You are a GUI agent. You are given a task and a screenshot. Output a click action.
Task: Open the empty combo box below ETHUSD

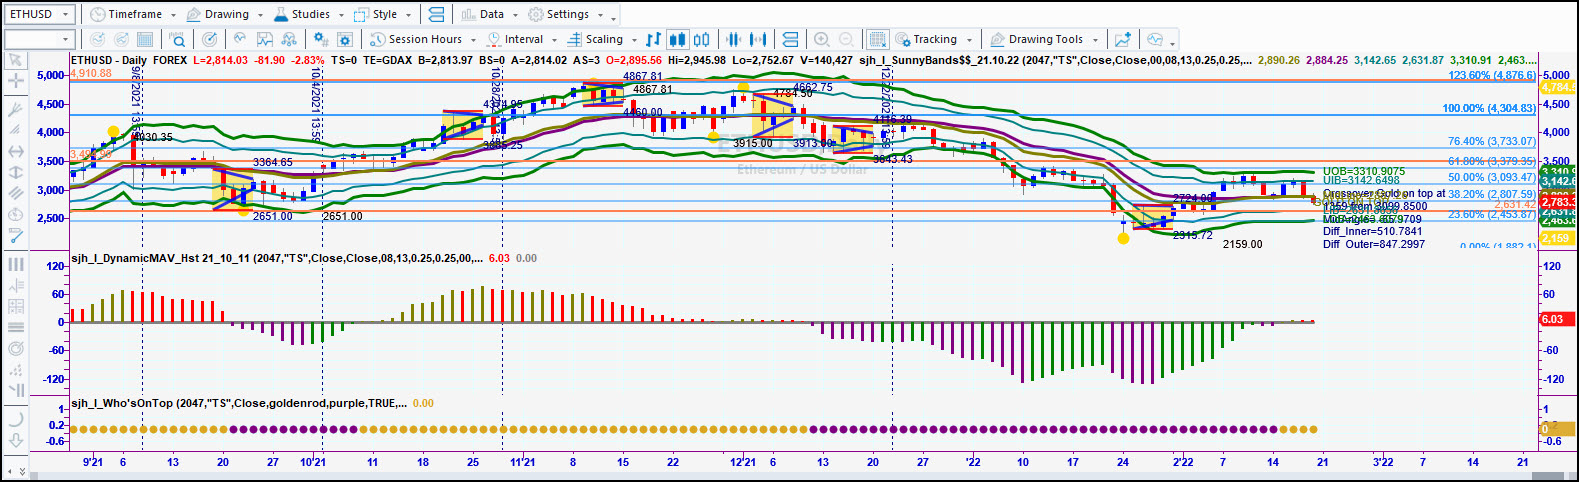39,39
